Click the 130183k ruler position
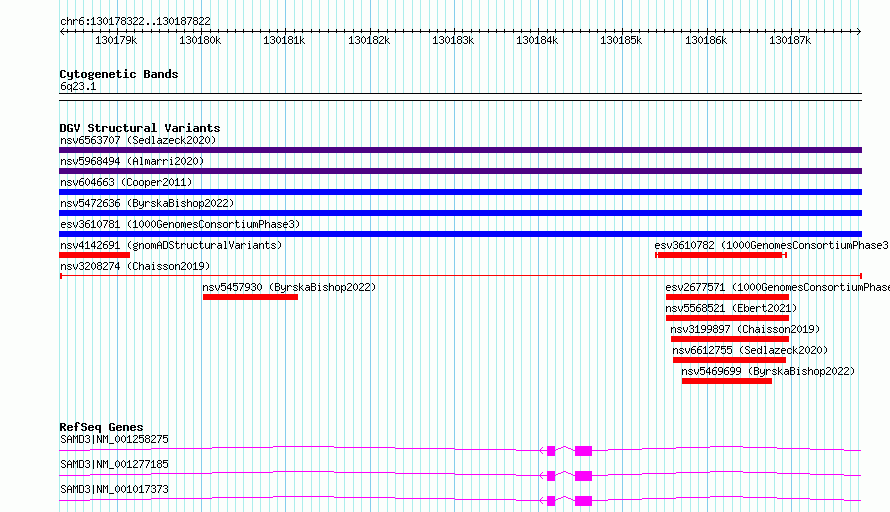Image resolution: width=890 pixels, height=512 pixels. 453,40
